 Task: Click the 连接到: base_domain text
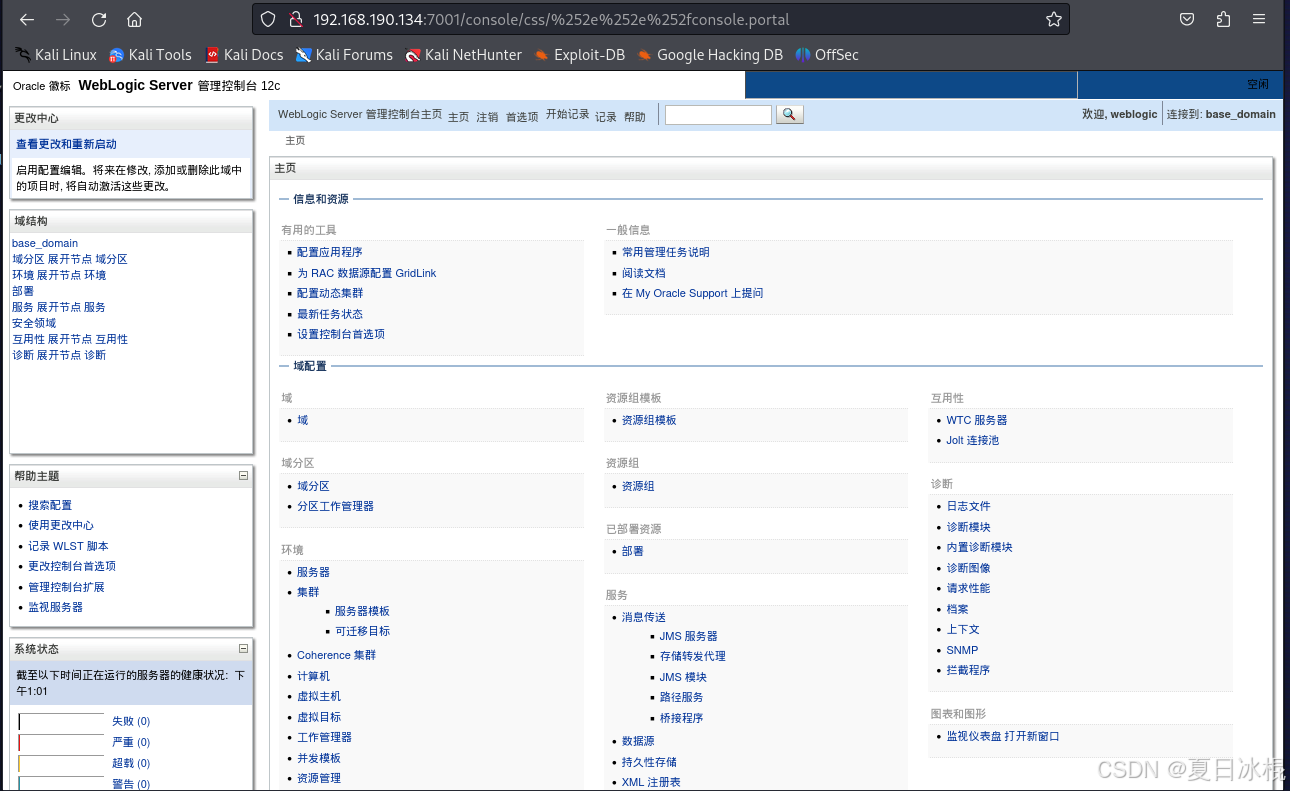(1221, 114)
